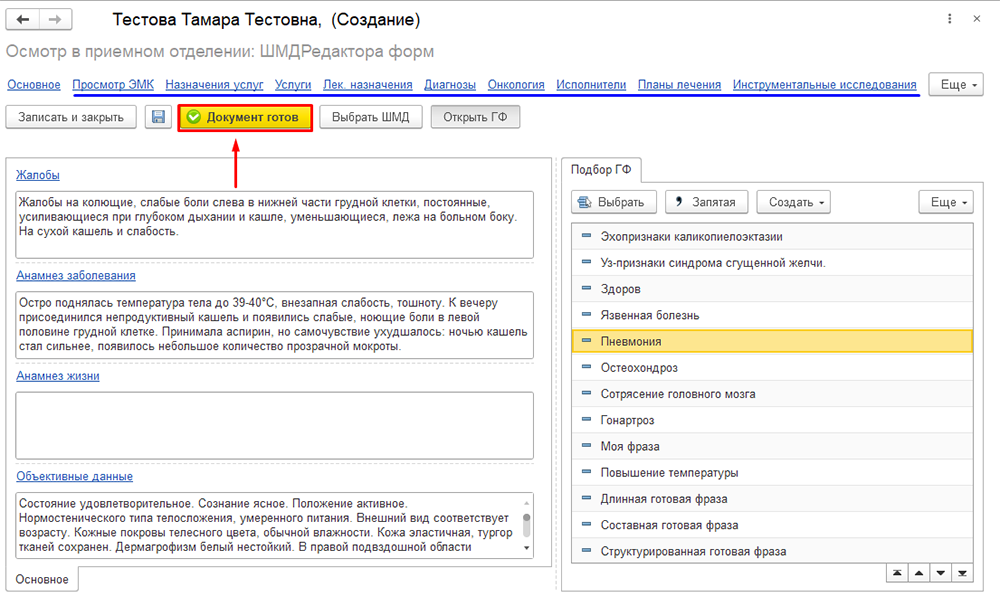Click Записать и закрыть button
This screenshot has height=596, width=1000.
click(x=71, y=117)
